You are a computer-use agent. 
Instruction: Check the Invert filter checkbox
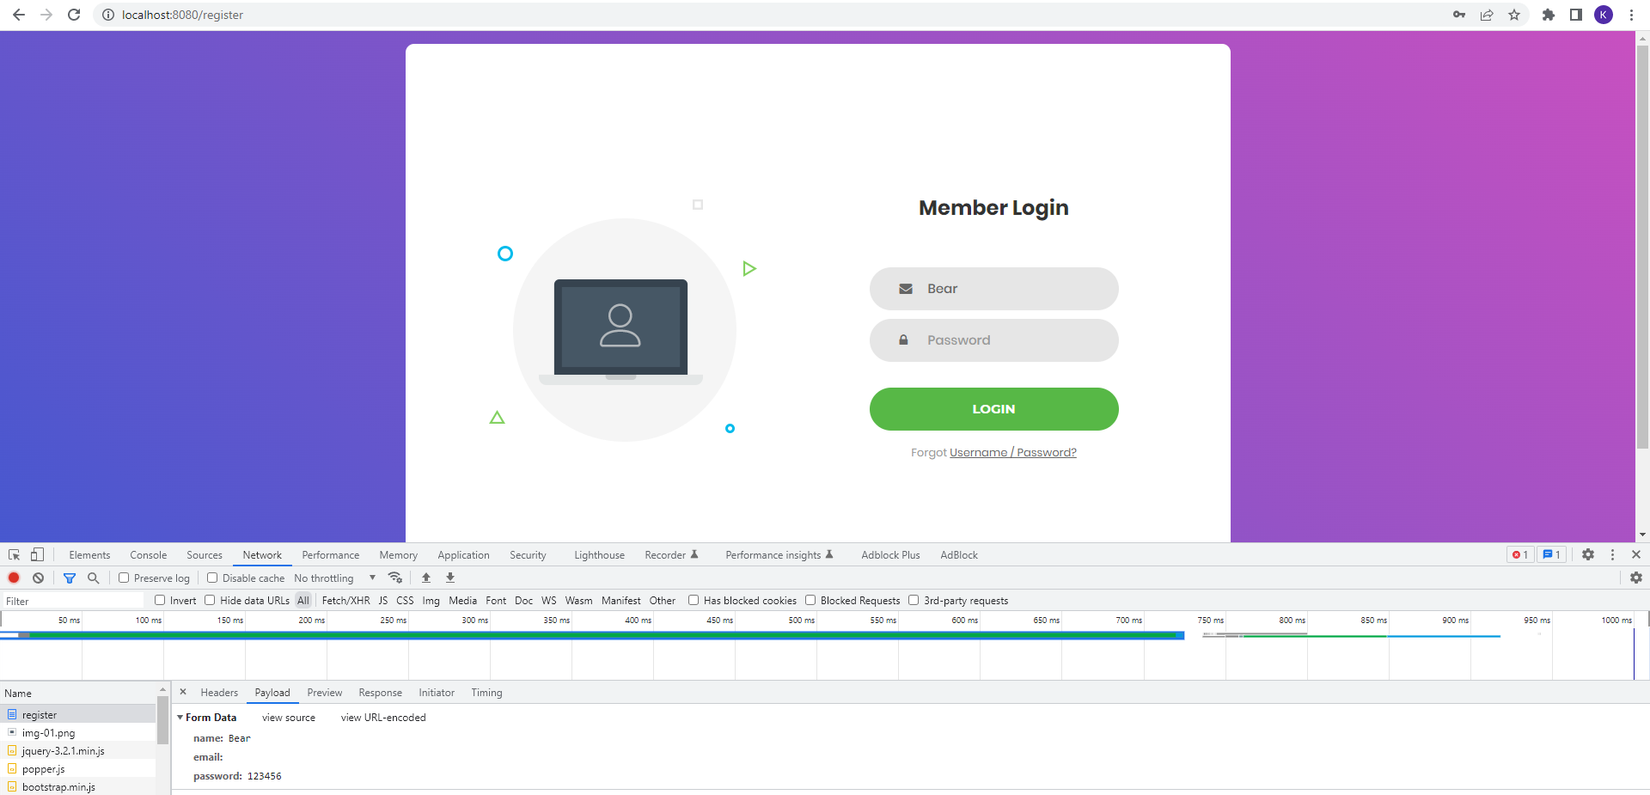click(x=160, y=600)
